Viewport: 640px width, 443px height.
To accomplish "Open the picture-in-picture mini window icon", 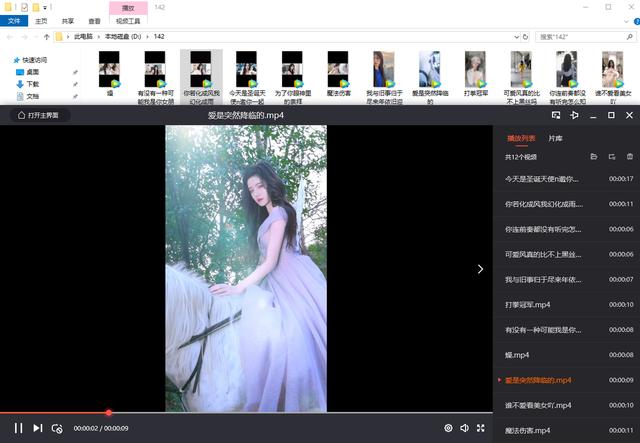I will pos(556,116).
